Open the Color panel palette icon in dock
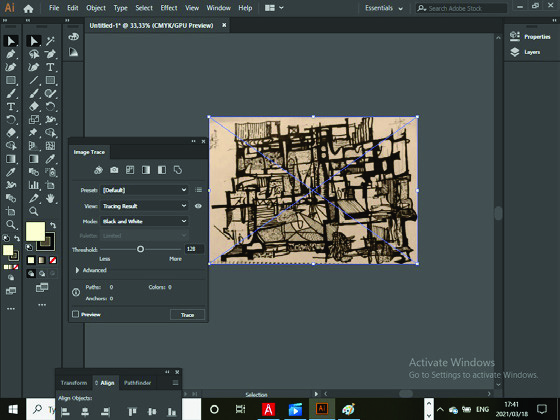This screenshot has width=560, height=420. [74, 37]
